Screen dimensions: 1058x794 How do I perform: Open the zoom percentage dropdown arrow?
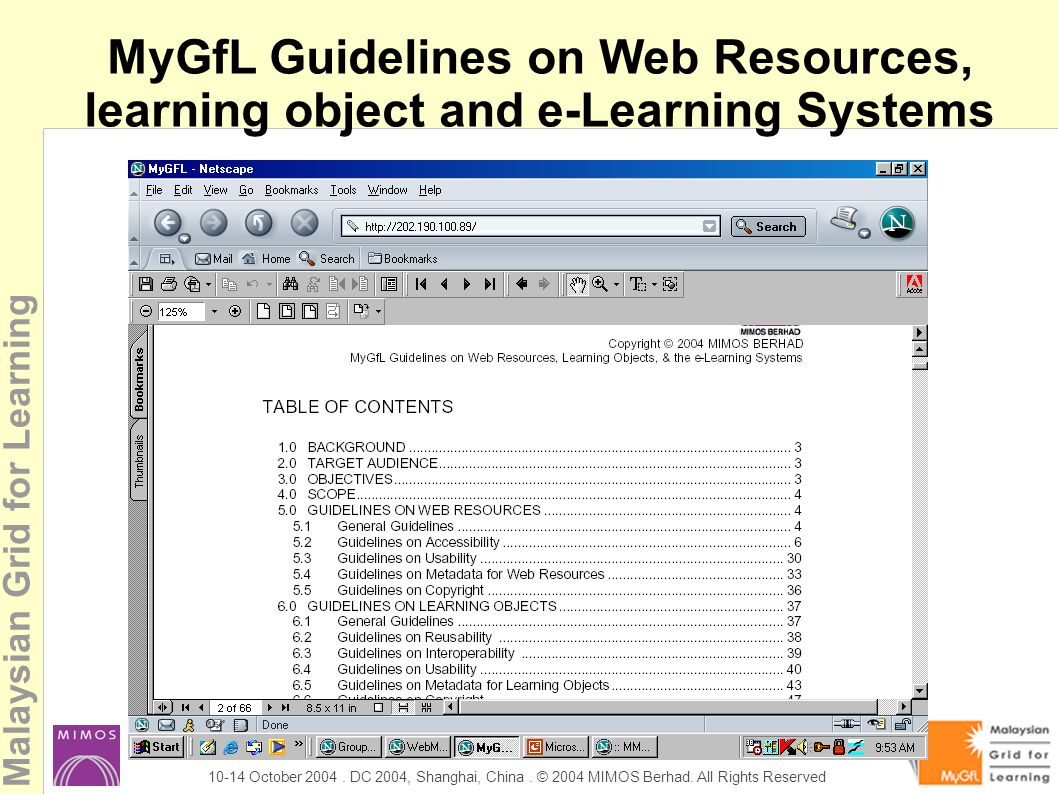point(215,312)
